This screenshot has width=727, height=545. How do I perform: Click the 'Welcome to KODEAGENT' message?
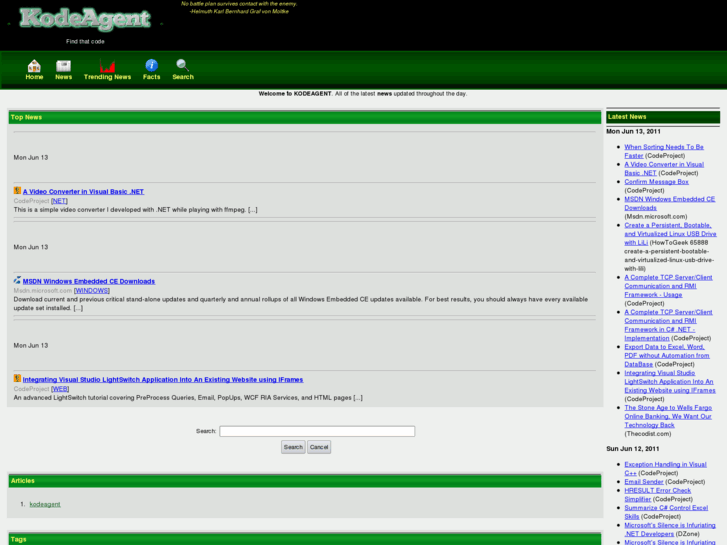pyautogui.click(x=363, y=94)
